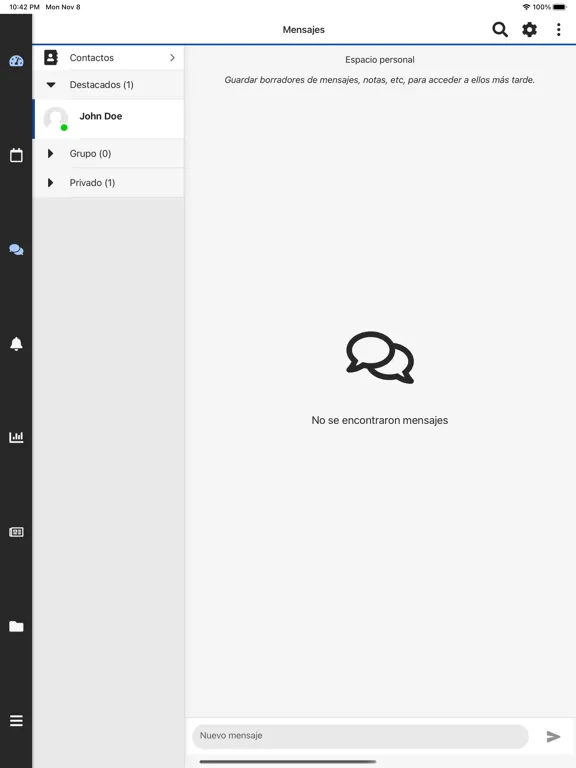Viewport: 576px width, 768px height.
Task: Open message settings gear icon
Action: pyautogui.click(x=529, y=29)
